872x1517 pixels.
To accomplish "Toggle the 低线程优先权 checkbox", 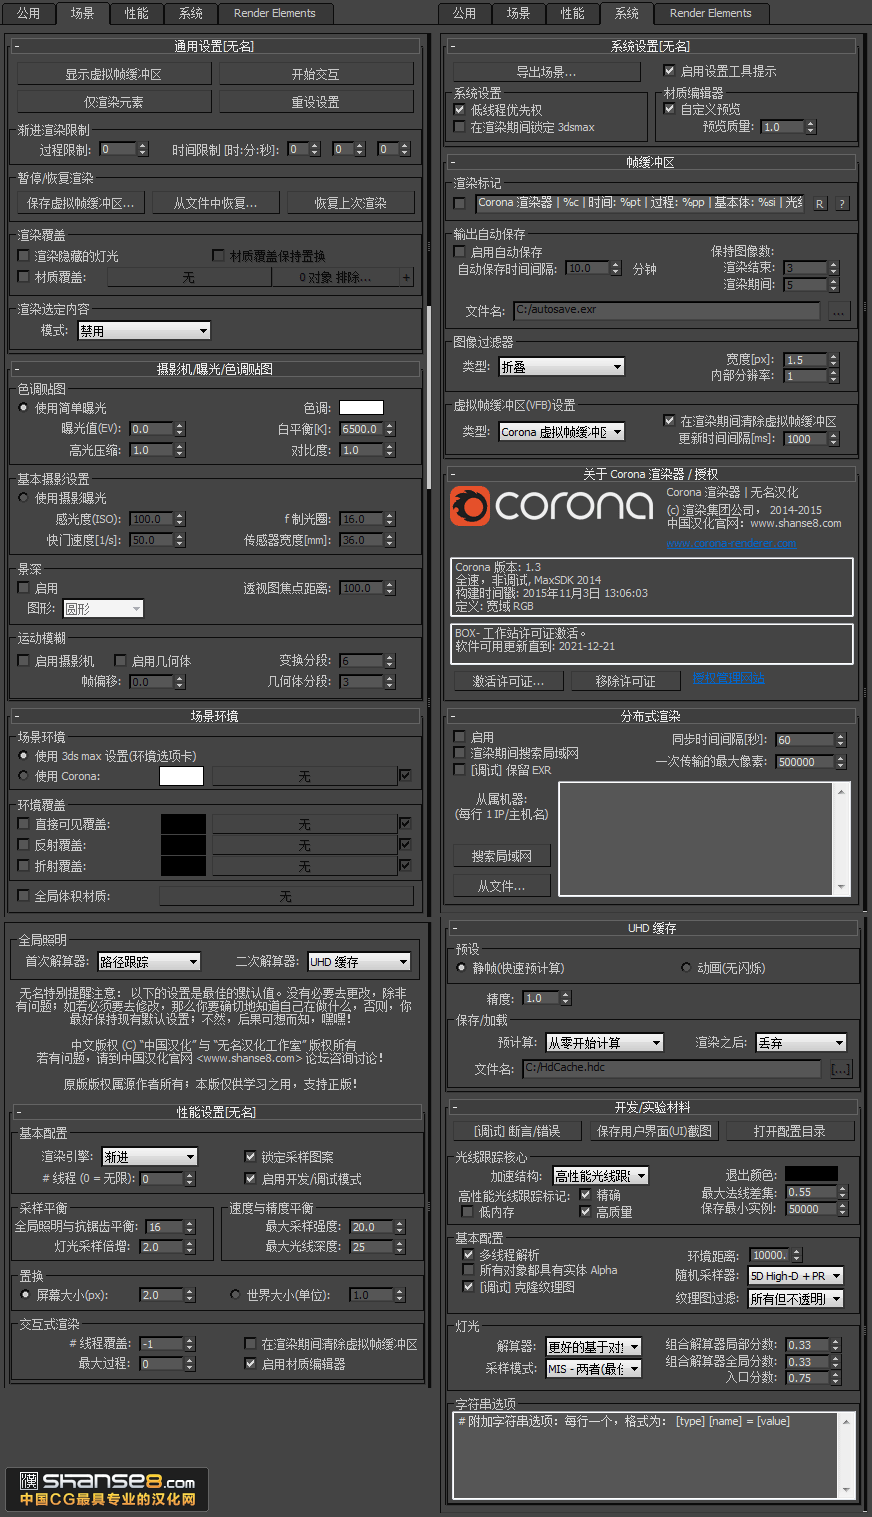I will point(460,110).
